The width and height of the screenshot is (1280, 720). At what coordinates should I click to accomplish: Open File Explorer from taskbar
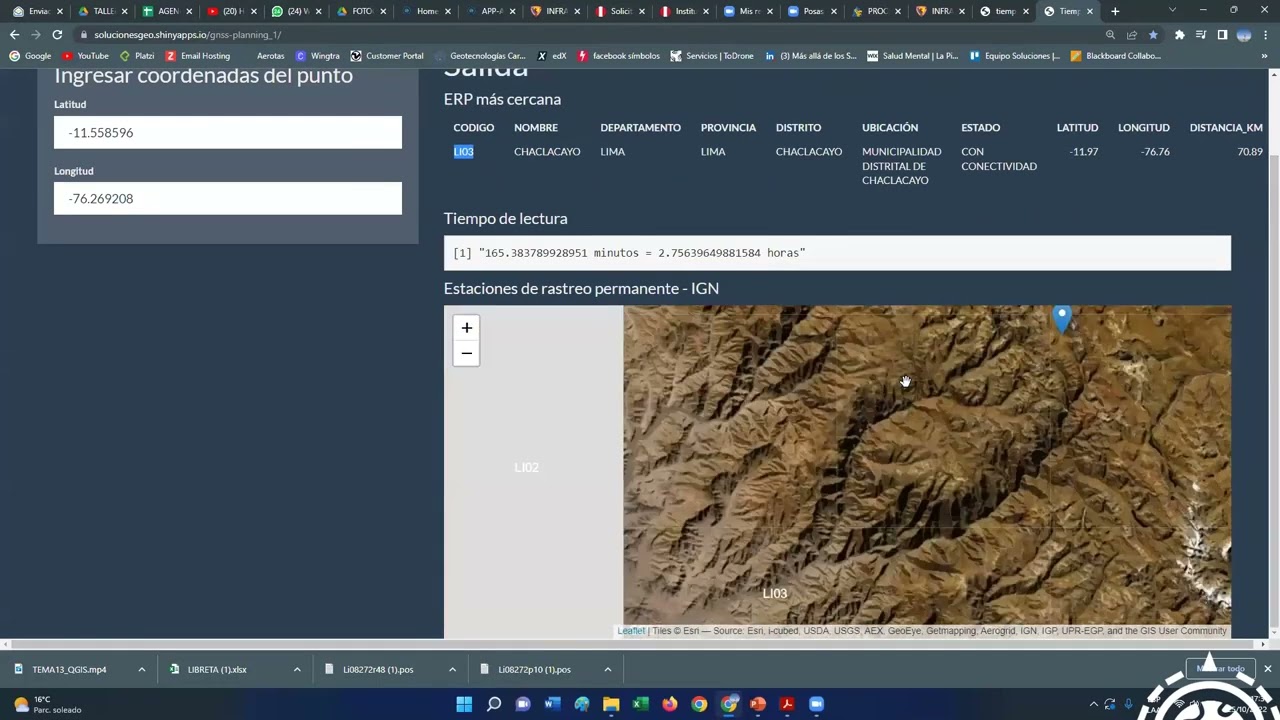[611, 704]
